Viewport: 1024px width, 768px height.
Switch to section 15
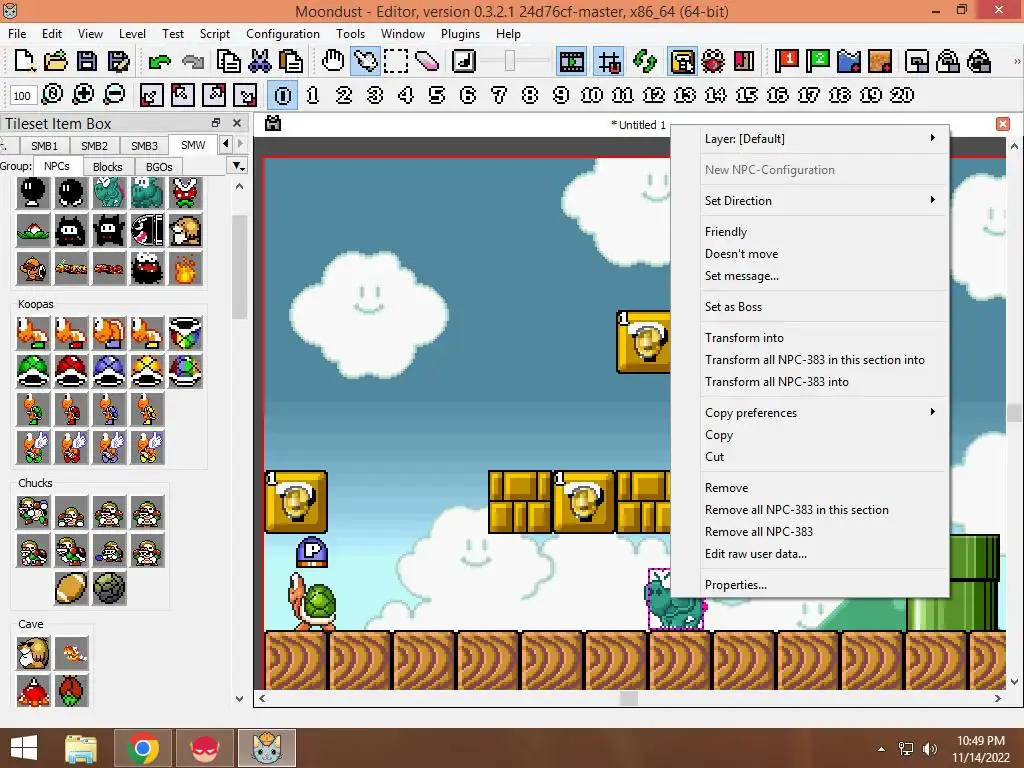click(x=746, y=95)
